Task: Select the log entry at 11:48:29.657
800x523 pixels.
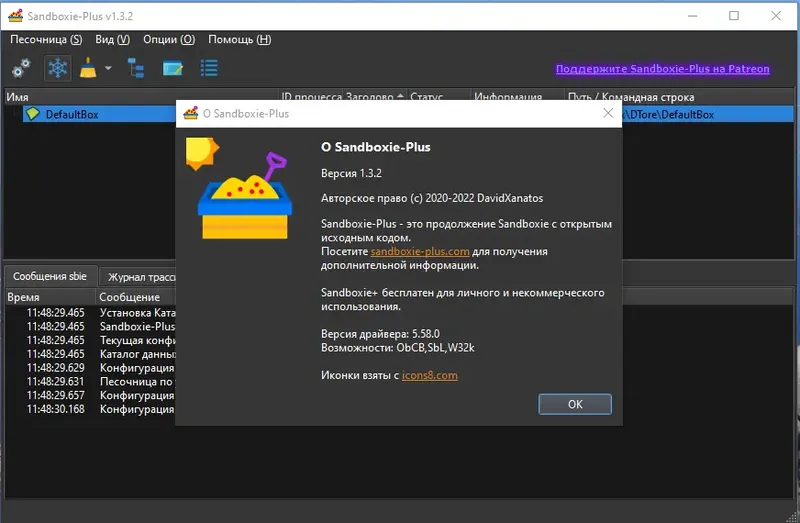Action: coord(91,395)
